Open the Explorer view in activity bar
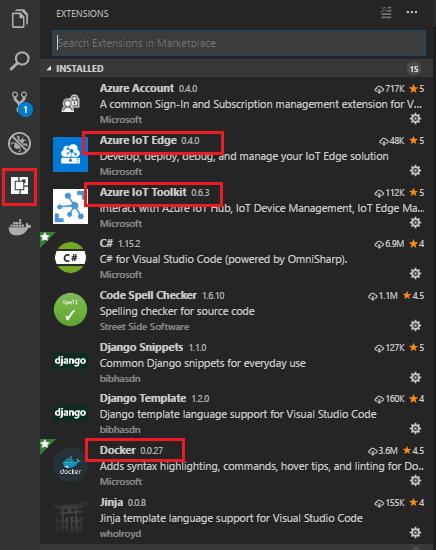Viewport: 436px width, 550px height. coord(20,18)
